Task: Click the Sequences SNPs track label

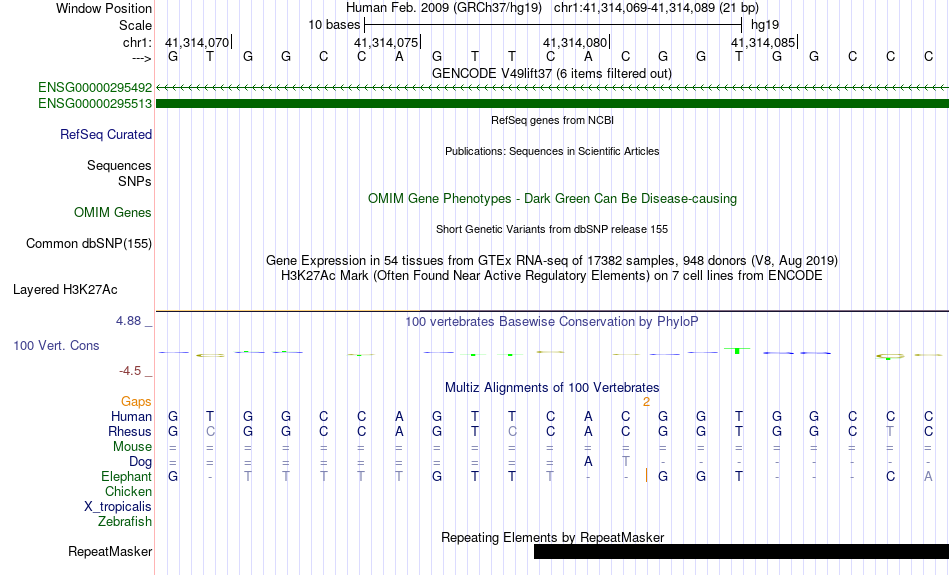Action: [119, 173]
